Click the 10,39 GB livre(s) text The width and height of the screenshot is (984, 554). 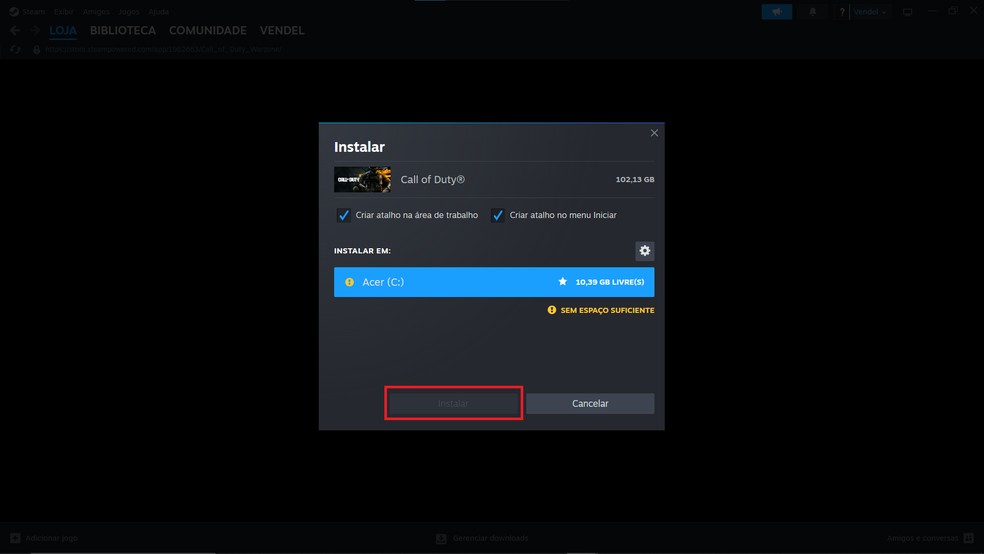click(609, 282)
